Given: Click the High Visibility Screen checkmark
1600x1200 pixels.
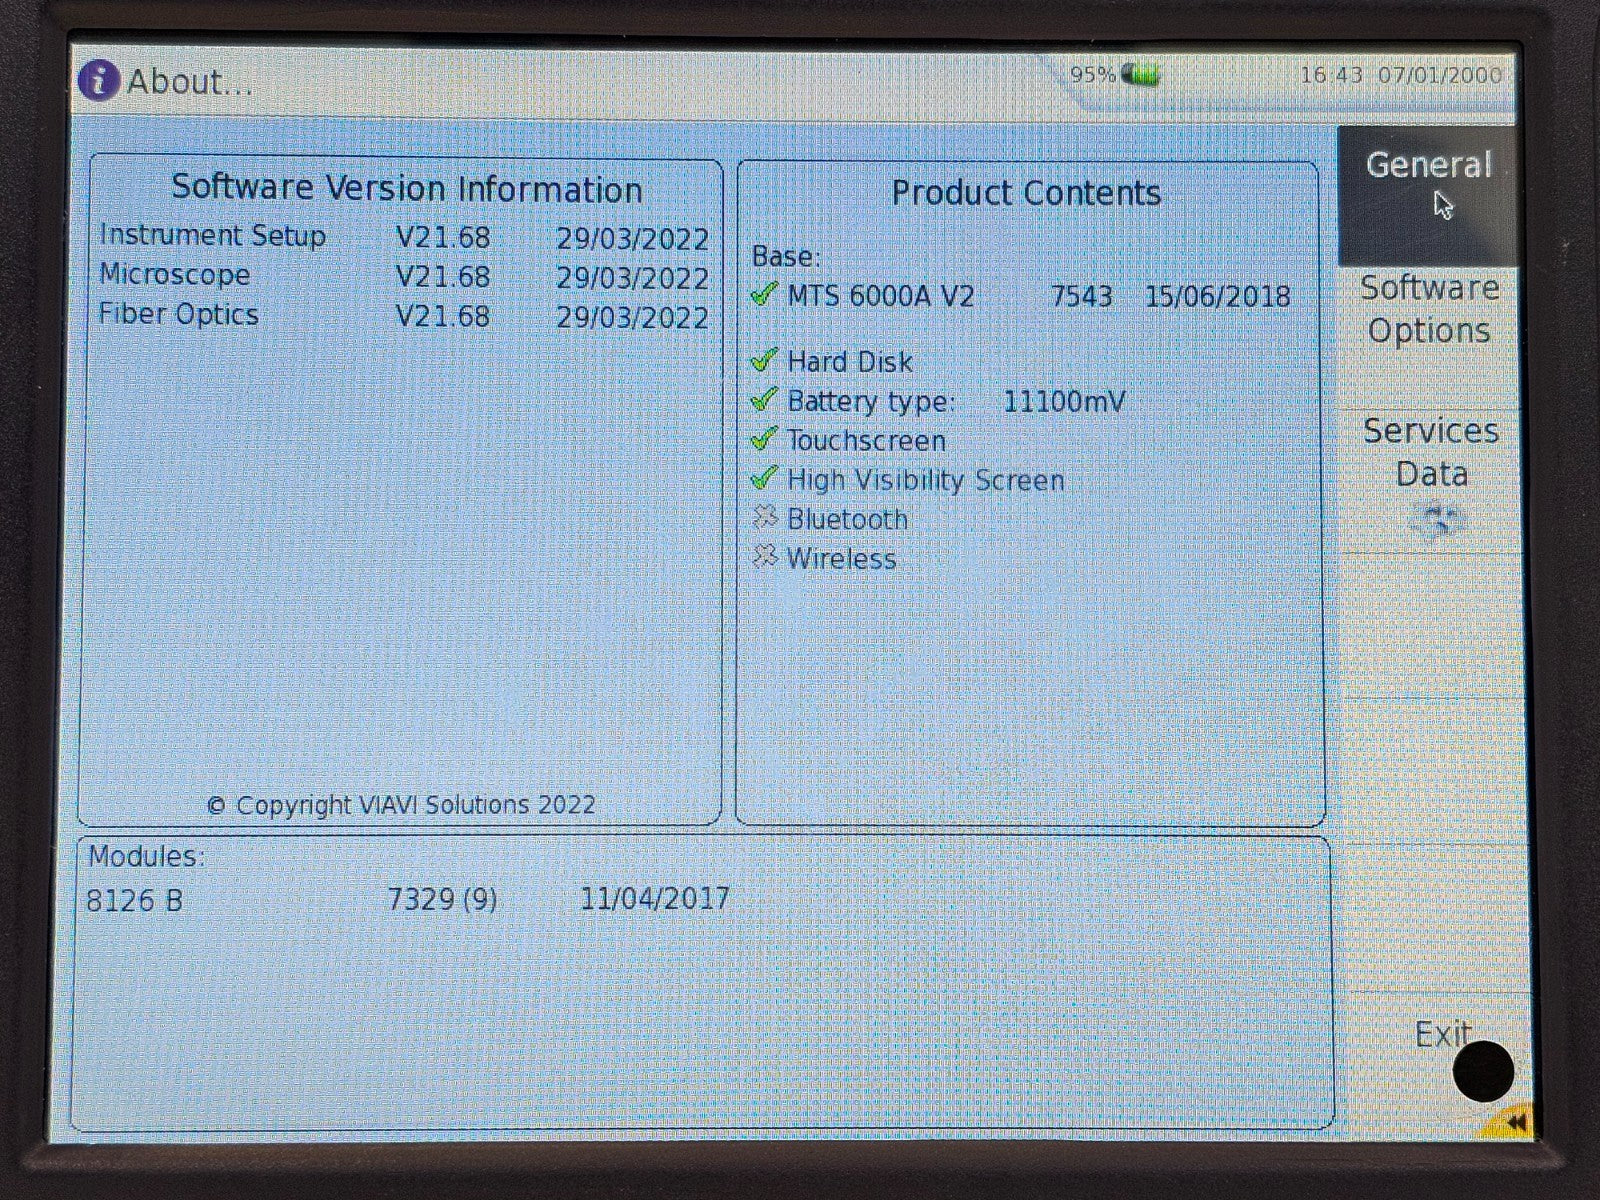Looking at the screenshot, I should tap(764, 479).
